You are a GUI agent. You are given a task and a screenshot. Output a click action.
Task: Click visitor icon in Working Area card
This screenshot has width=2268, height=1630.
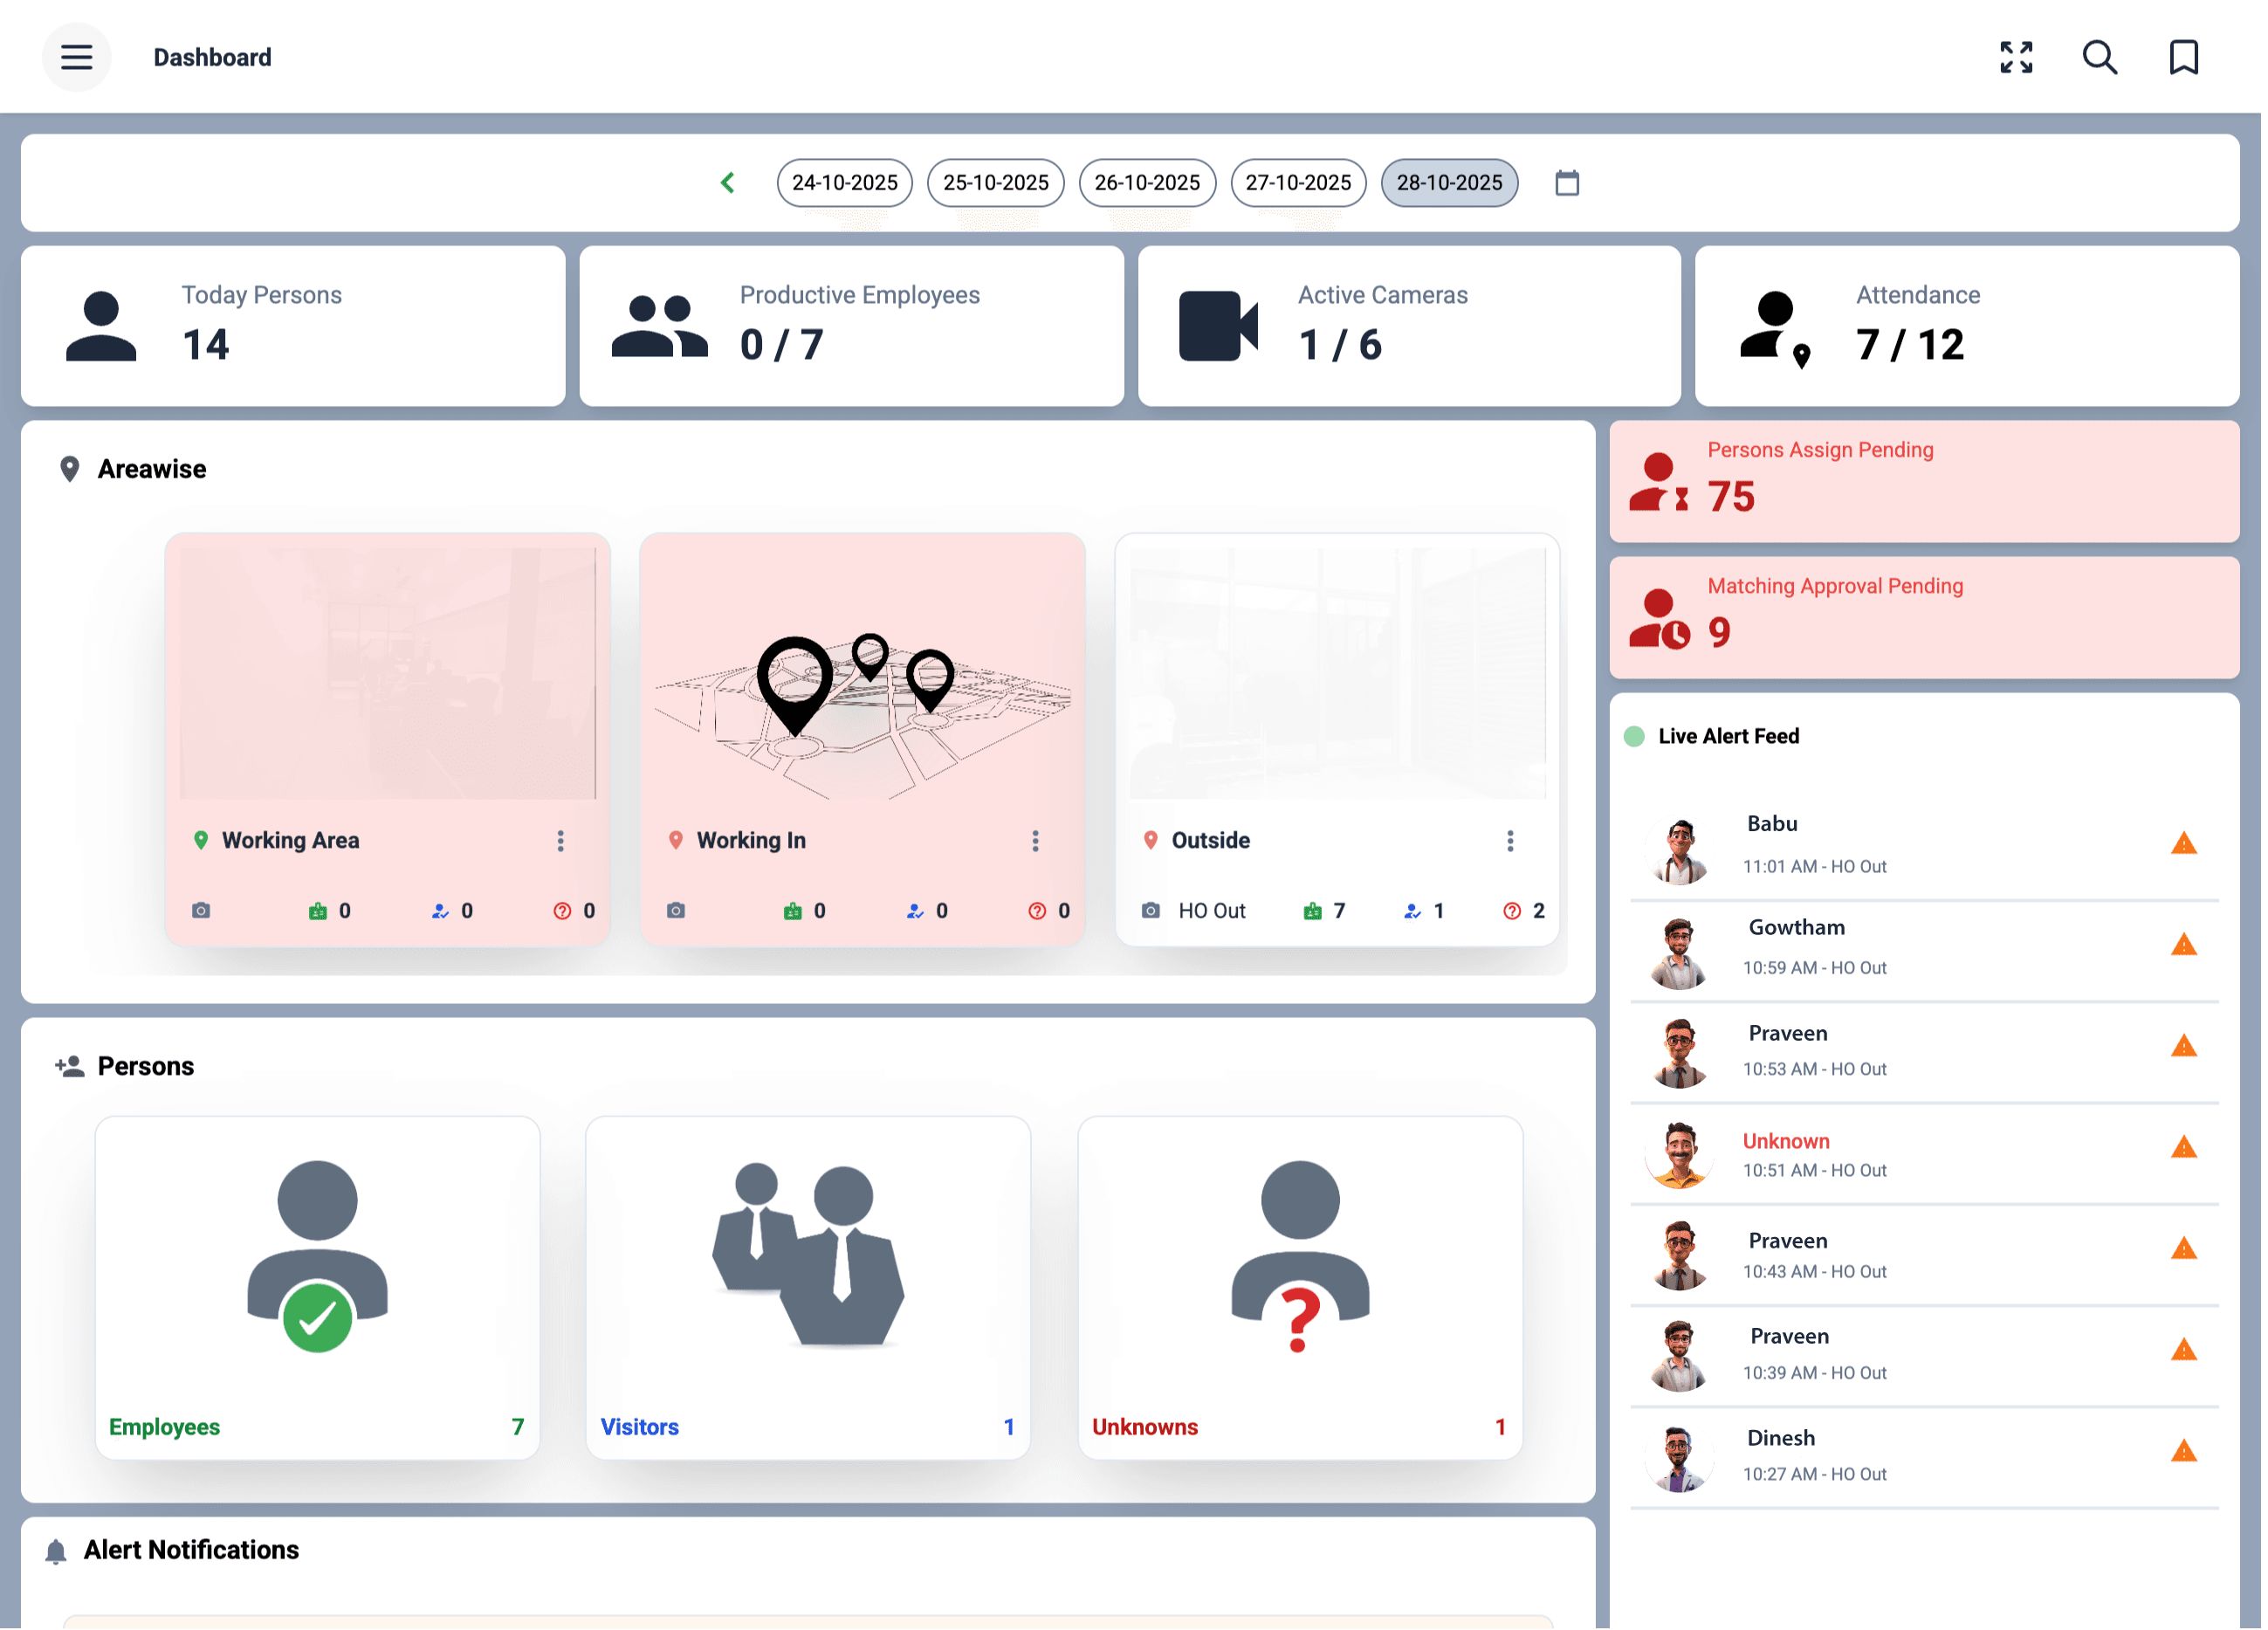pos(441,912)
